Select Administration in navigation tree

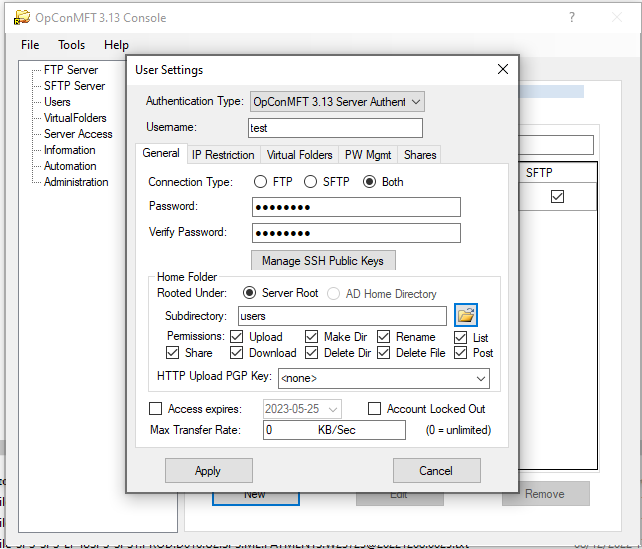76,182
